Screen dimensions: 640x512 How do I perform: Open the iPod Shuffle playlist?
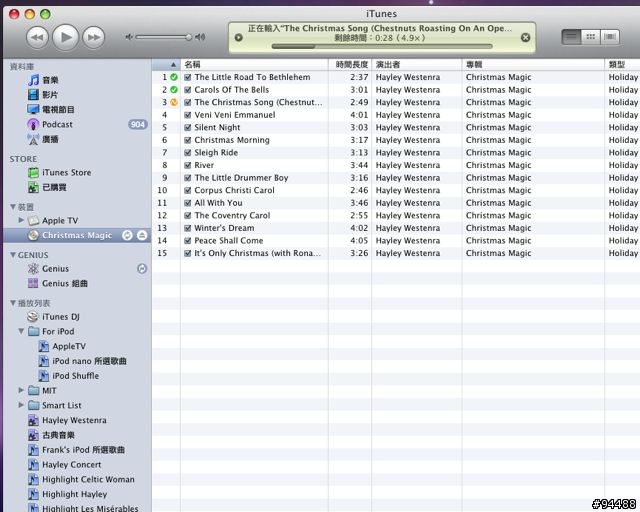pyautogui.click(x=75, y=376)
